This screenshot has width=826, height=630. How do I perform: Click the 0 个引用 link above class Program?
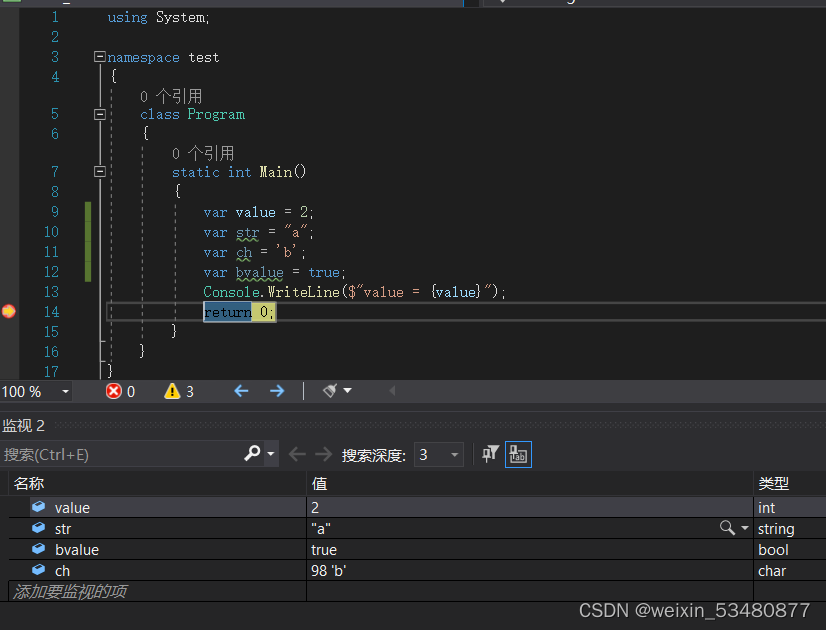171,96
